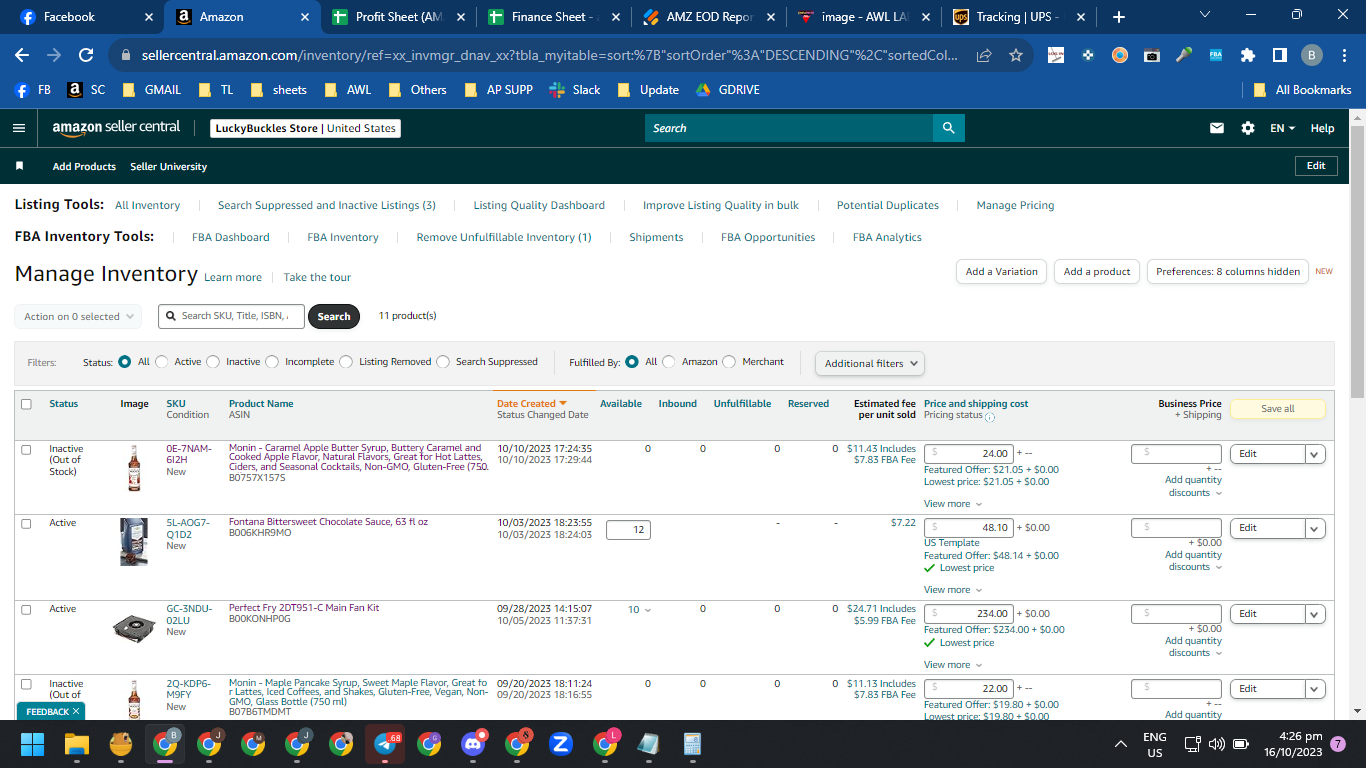
Task: Open the Edit dropdown arrow for Perfect Fry row
Action: [x=1315, y=614]
